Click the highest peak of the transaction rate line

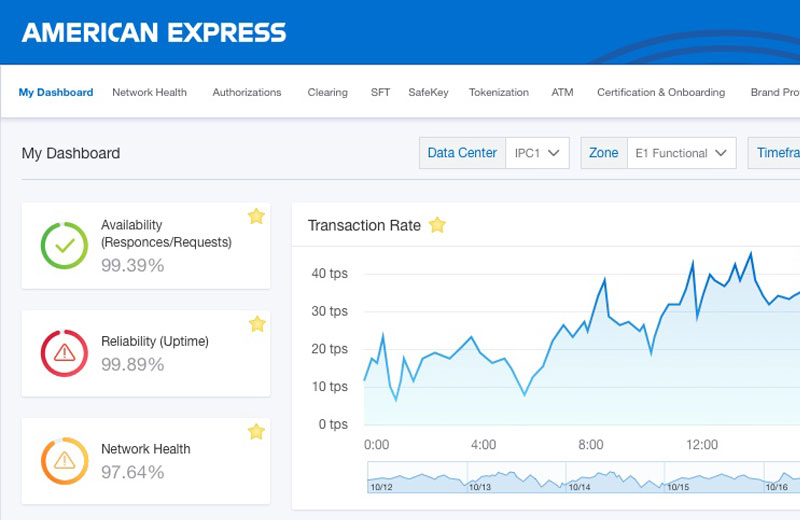click(751, 253)
